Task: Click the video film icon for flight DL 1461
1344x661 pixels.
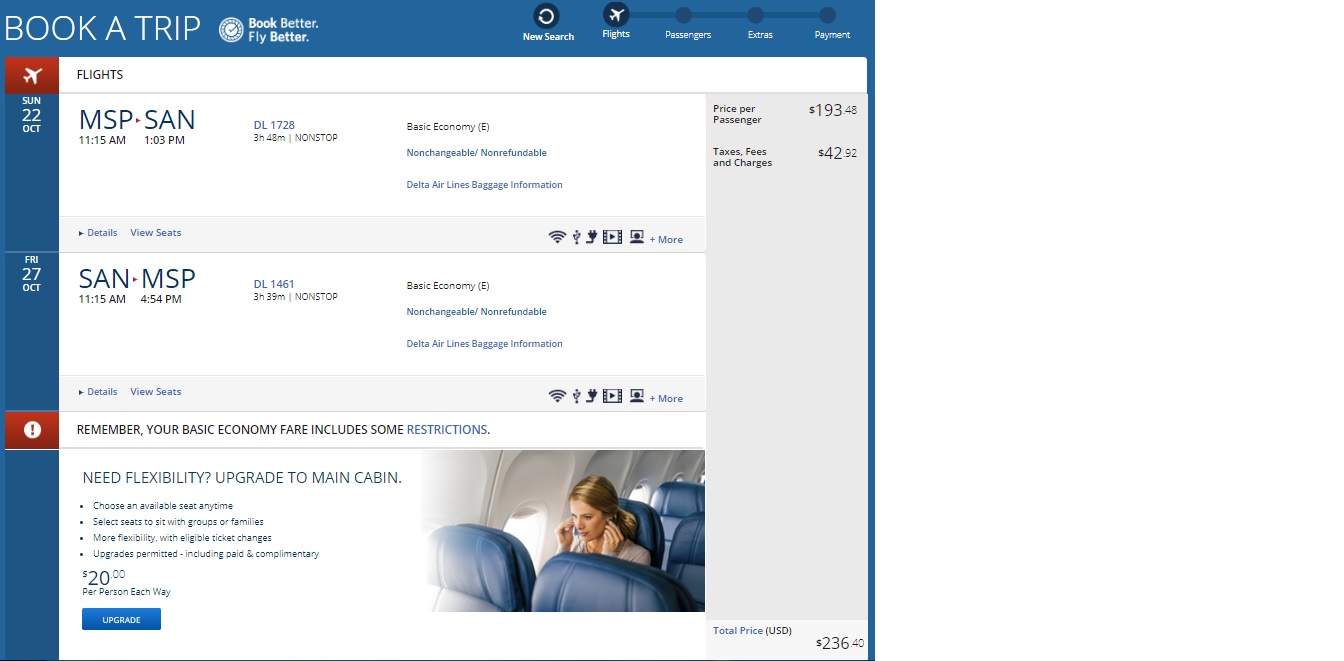Action: coord(612,396)
